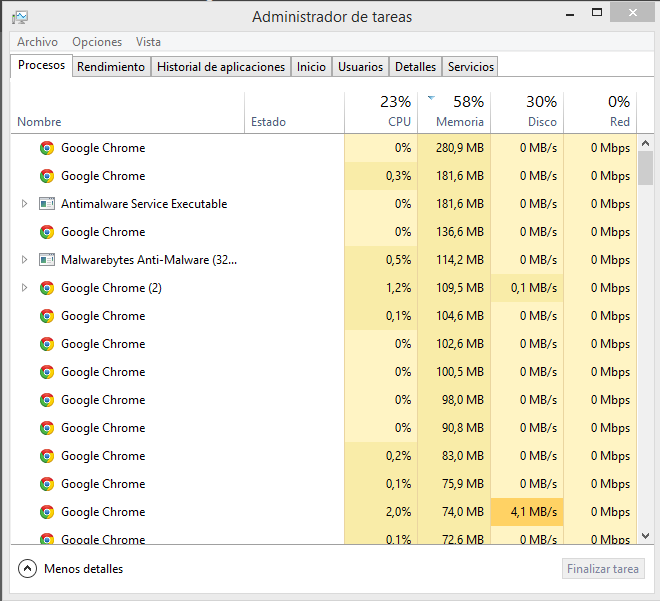Expand the Malwarebytes Anti-Malware process group
Viewport: 660px width, 601px height.
24,260
